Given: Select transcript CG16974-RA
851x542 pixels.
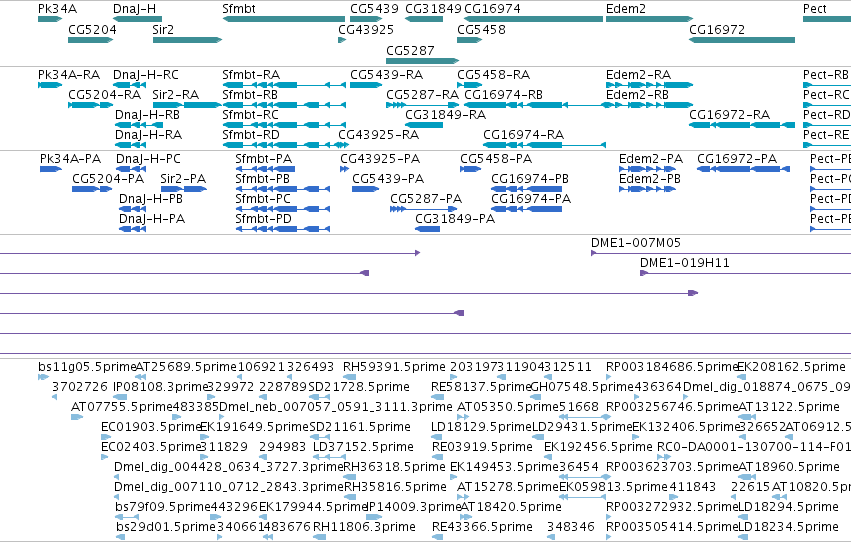Looking at the screenshot, I should (544, 145).
